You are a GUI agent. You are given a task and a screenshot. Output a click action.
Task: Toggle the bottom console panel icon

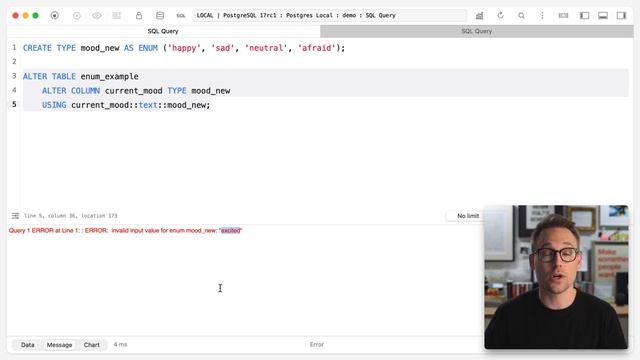(x=603, y=16)
